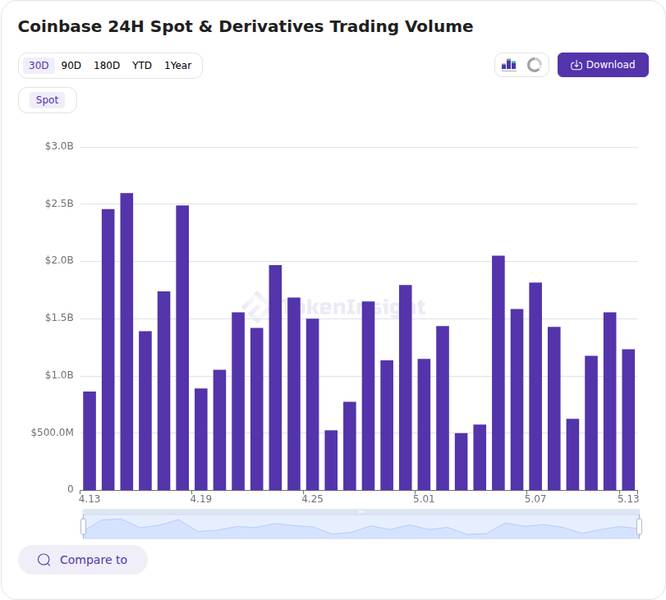Screen dimensions: 666x600
Task: Click the last bar at 5.13
Action: (629, 420)
